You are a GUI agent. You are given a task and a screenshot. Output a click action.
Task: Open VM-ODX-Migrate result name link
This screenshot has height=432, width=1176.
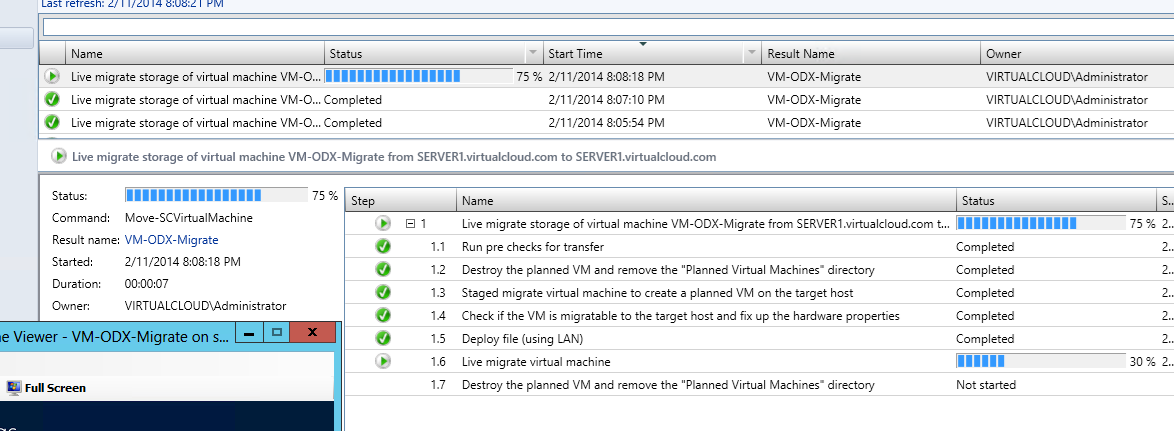[x=172, y=240]
